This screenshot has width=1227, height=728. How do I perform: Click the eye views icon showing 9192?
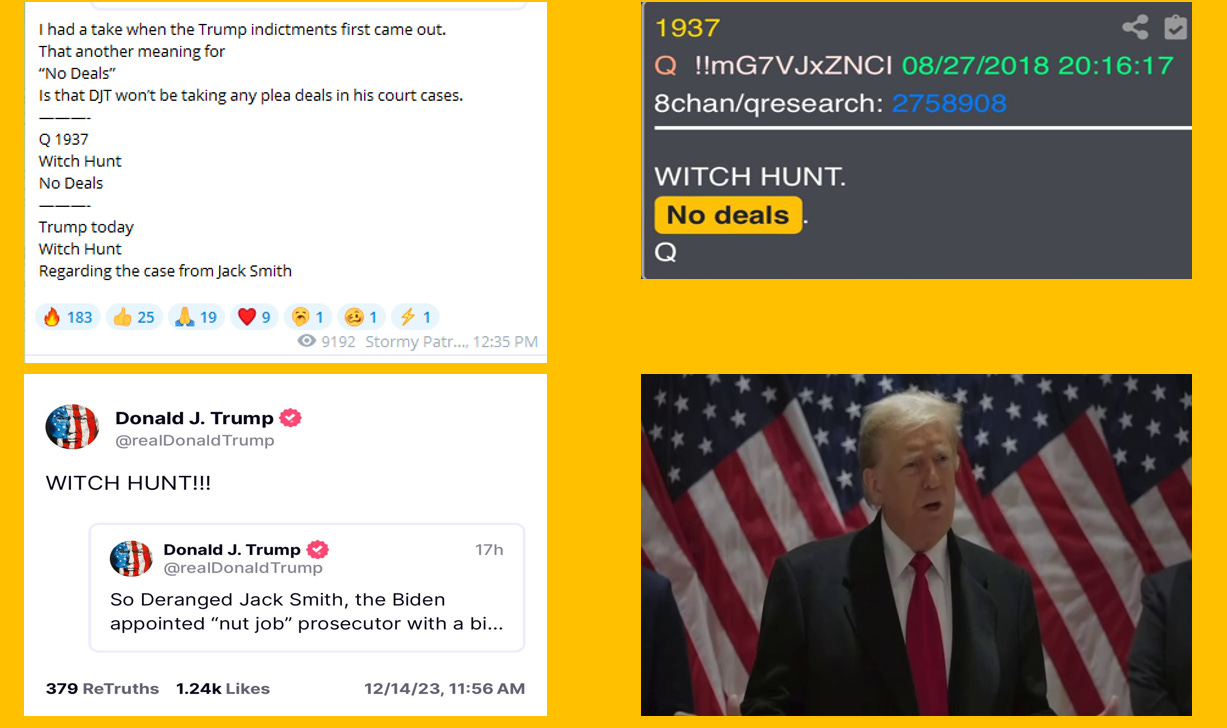pos(307,342)
